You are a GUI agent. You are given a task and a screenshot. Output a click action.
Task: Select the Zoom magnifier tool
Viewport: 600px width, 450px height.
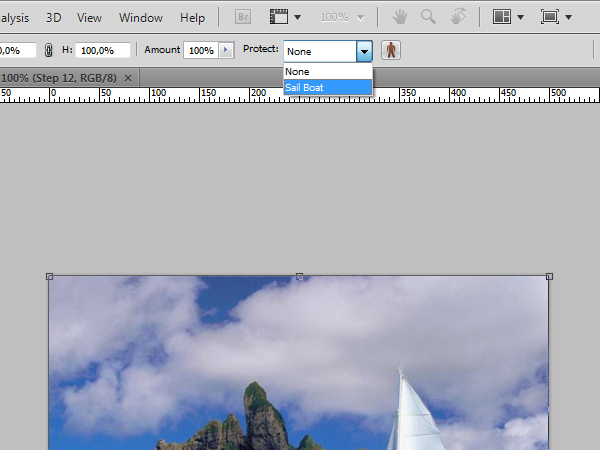point(428,17)
